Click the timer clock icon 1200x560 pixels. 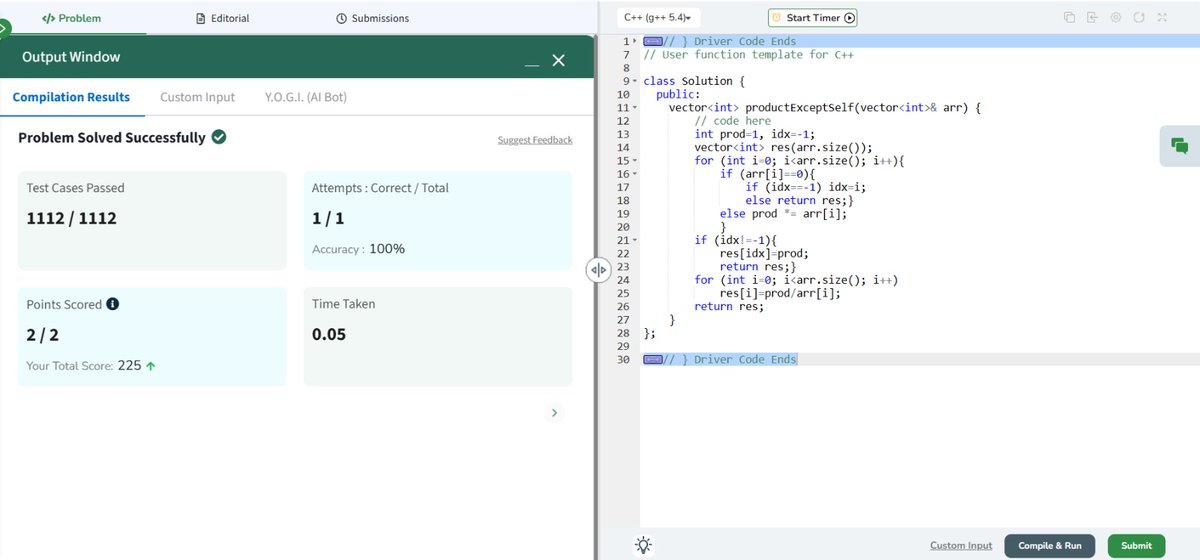pyautogui.click(x=778, y=18)
